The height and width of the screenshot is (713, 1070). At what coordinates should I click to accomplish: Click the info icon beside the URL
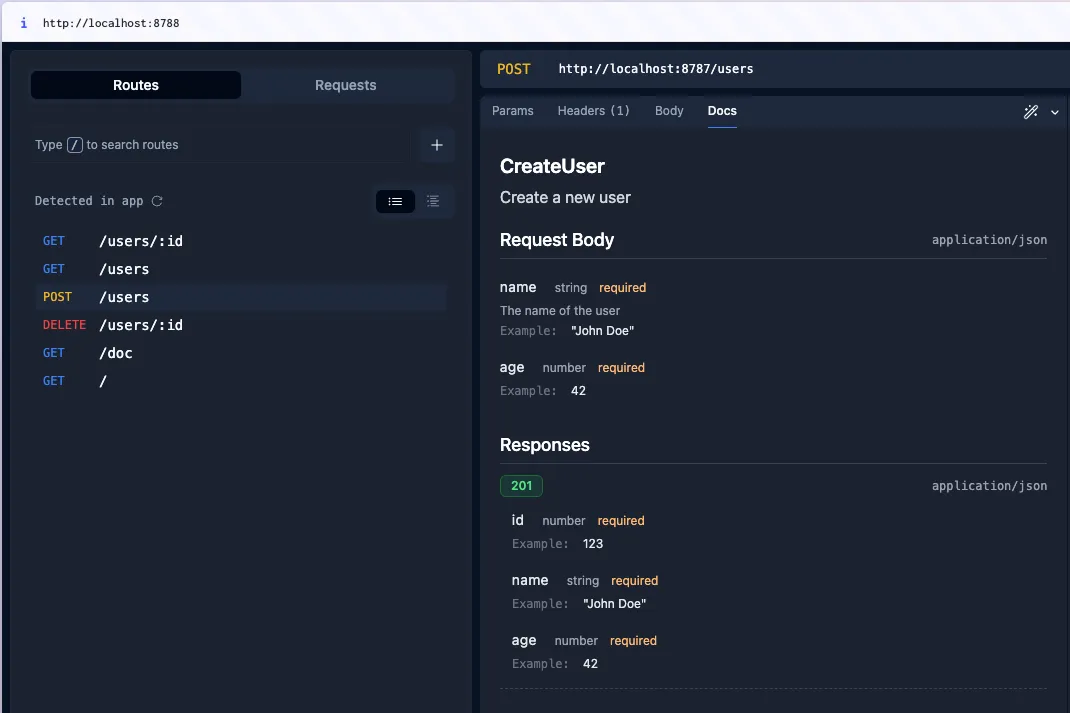click(x=23, y=22)
